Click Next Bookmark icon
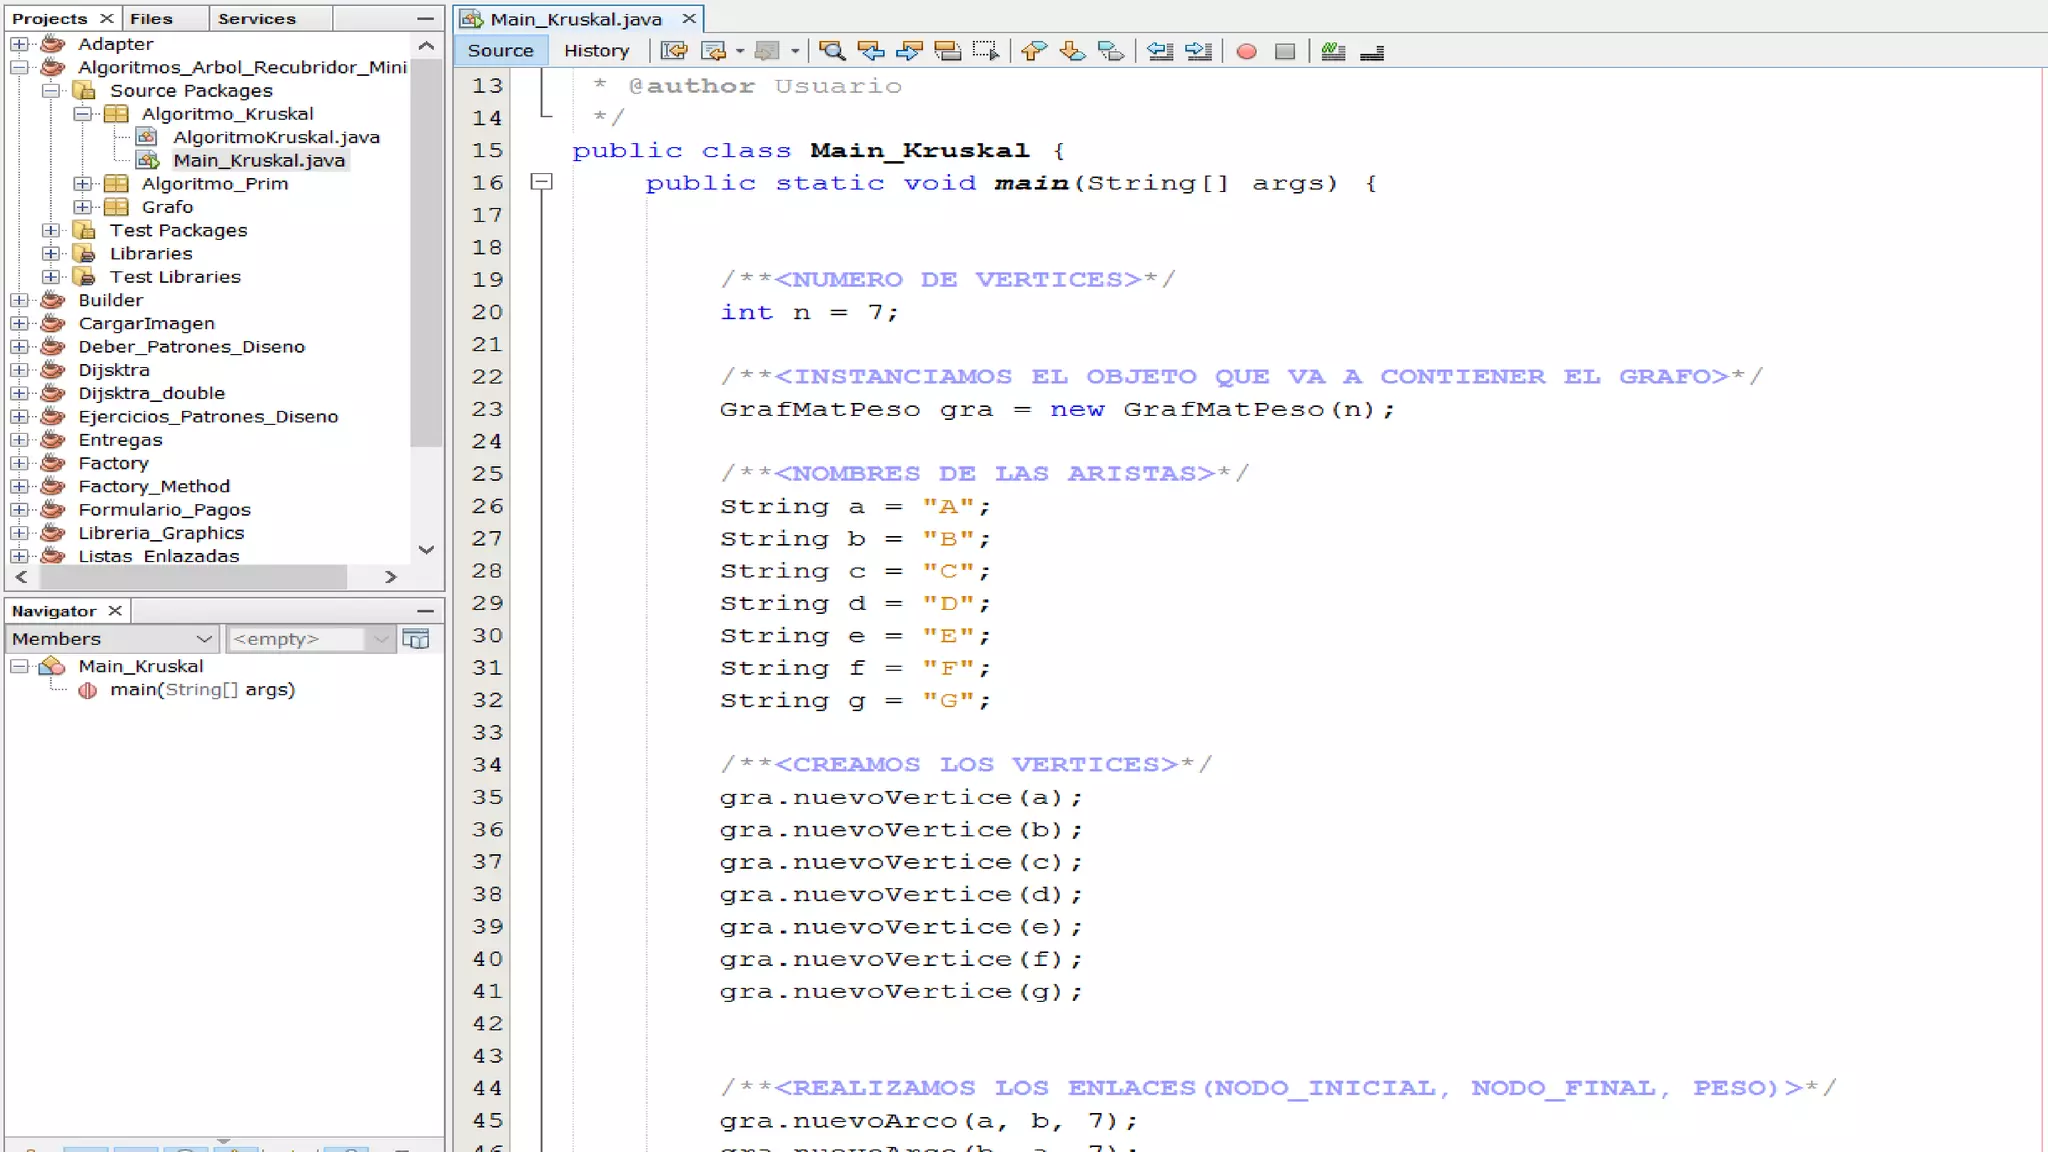 click(1072, 51)
